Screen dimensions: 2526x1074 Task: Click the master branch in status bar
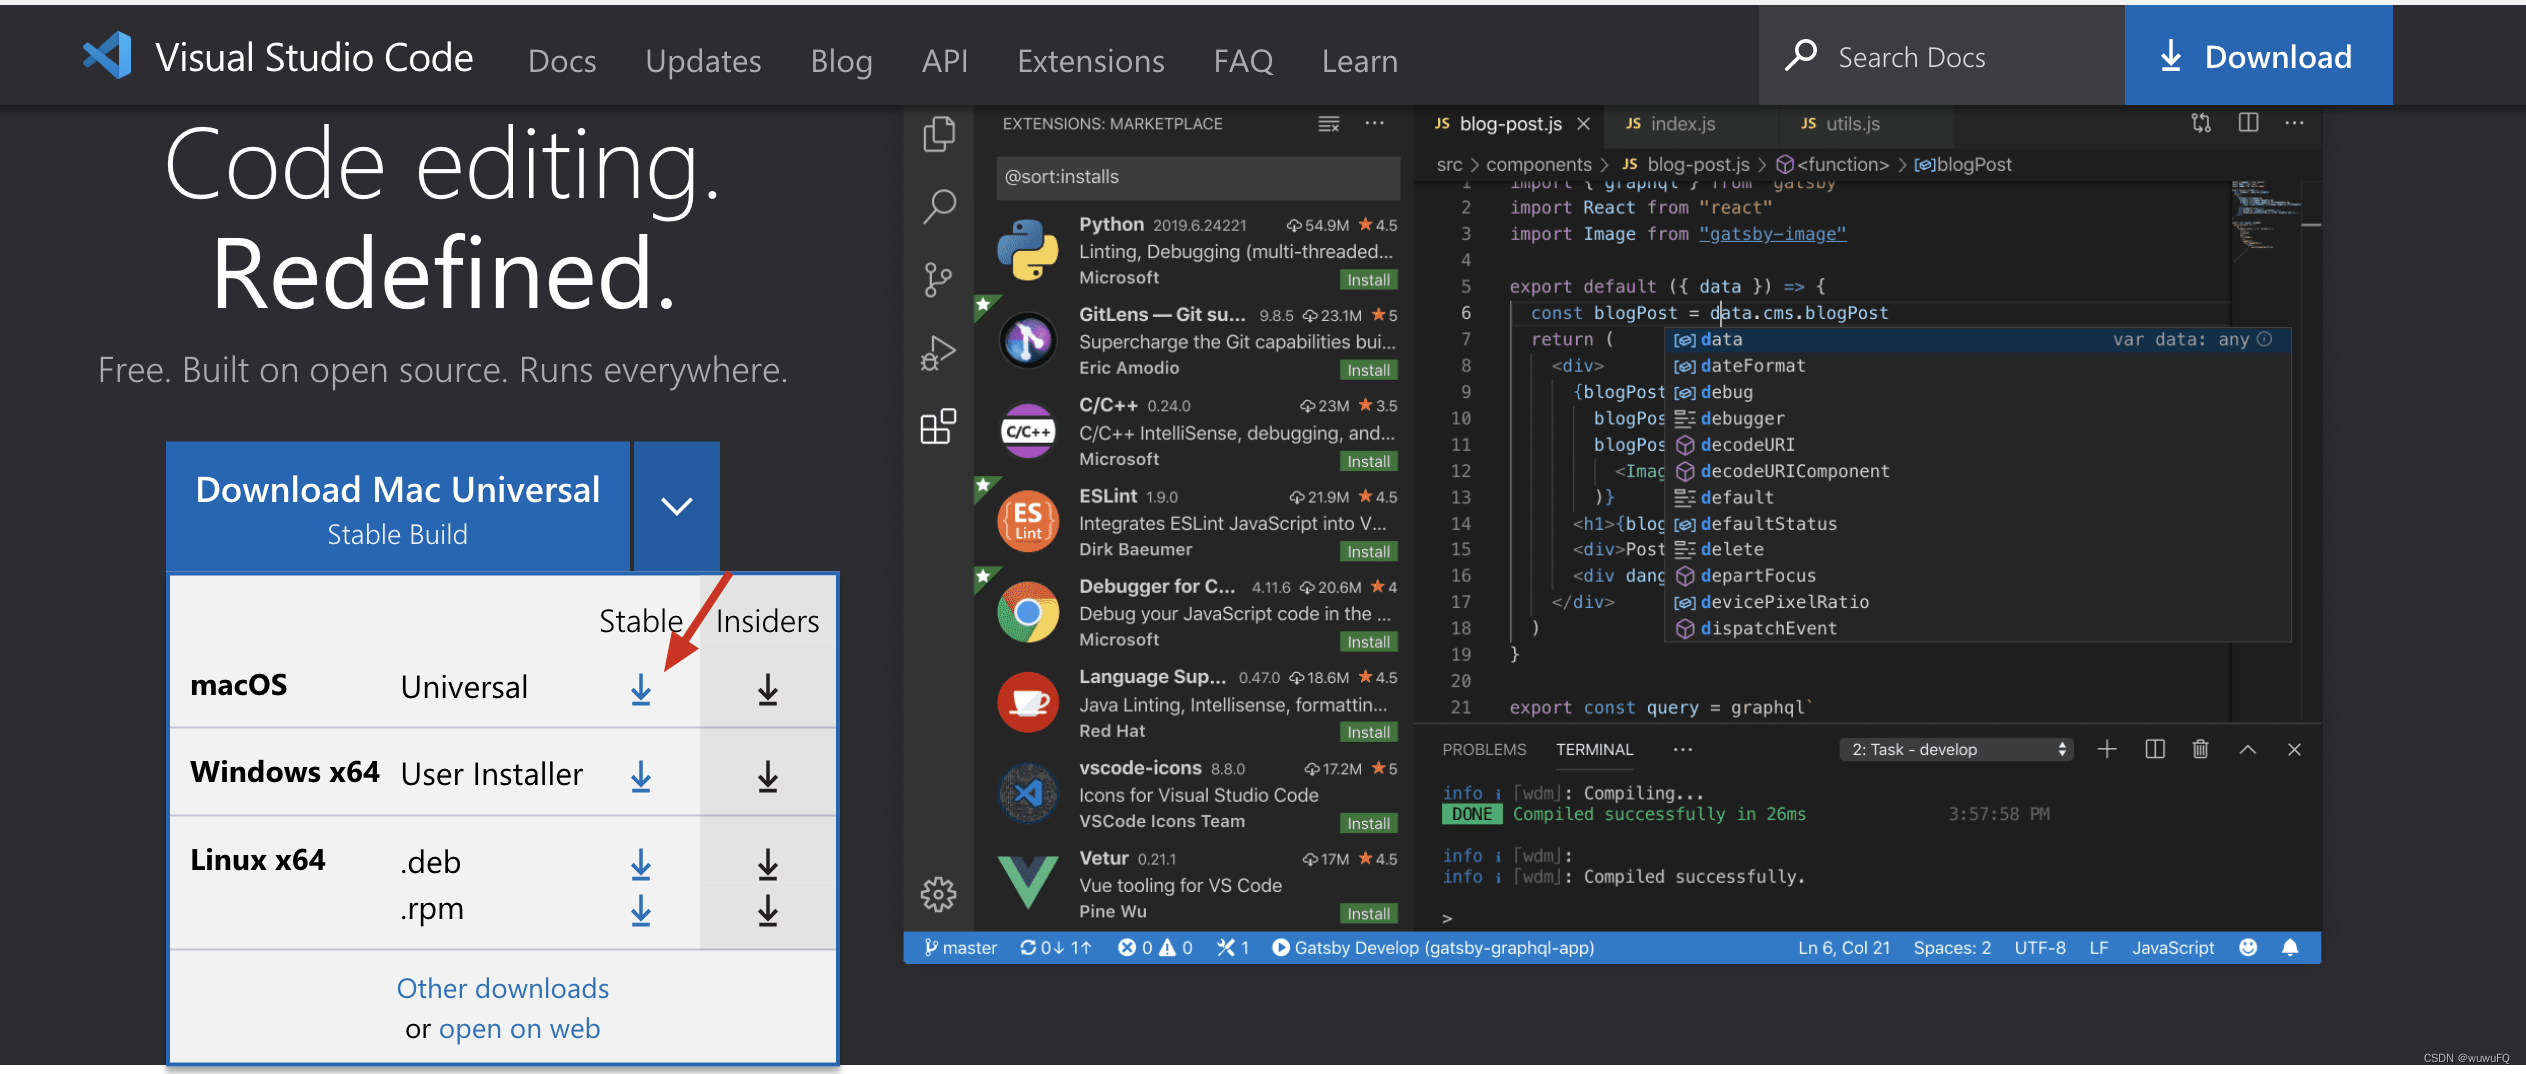[960, 947]
